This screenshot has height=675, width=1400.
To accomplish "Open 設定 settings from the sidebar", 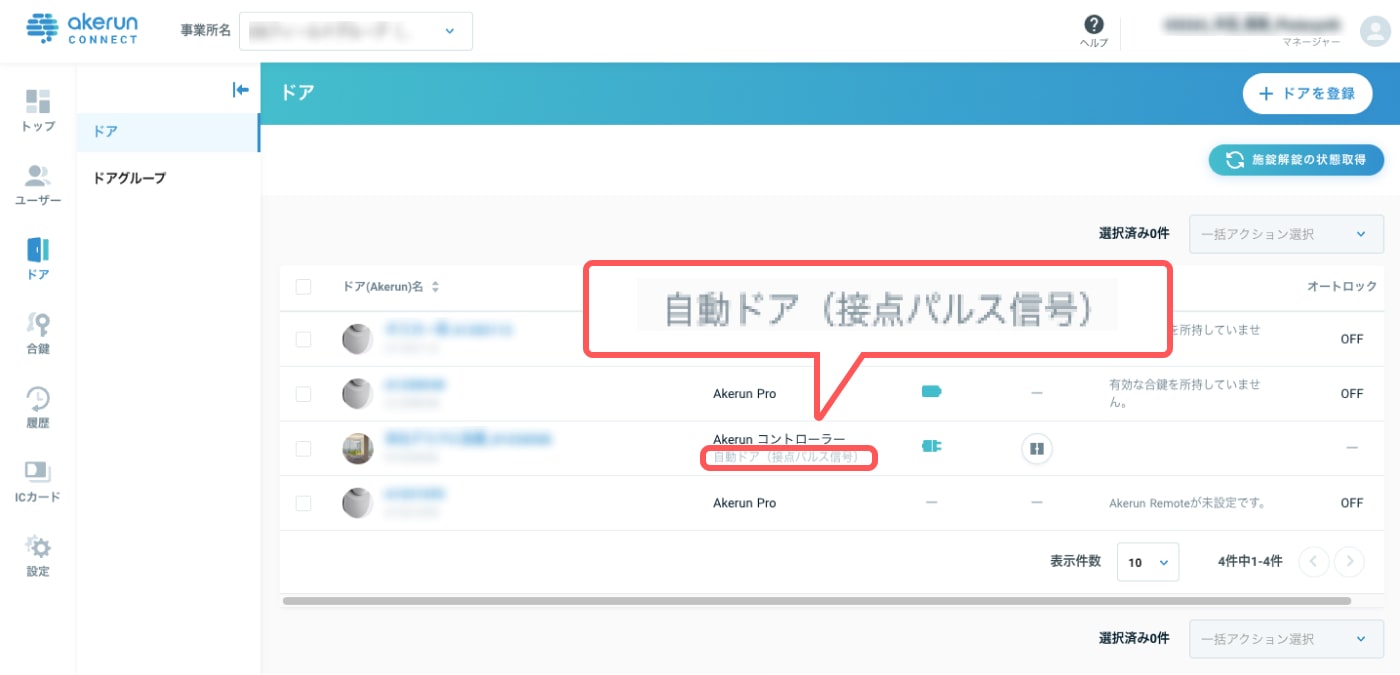I will click(38, 556).
